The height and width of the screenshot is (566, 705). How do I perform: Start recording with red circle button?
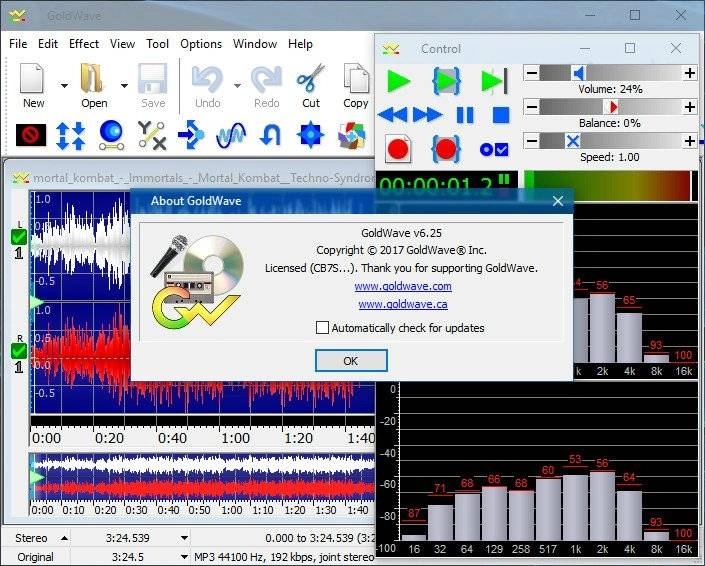tap(398, 149)
